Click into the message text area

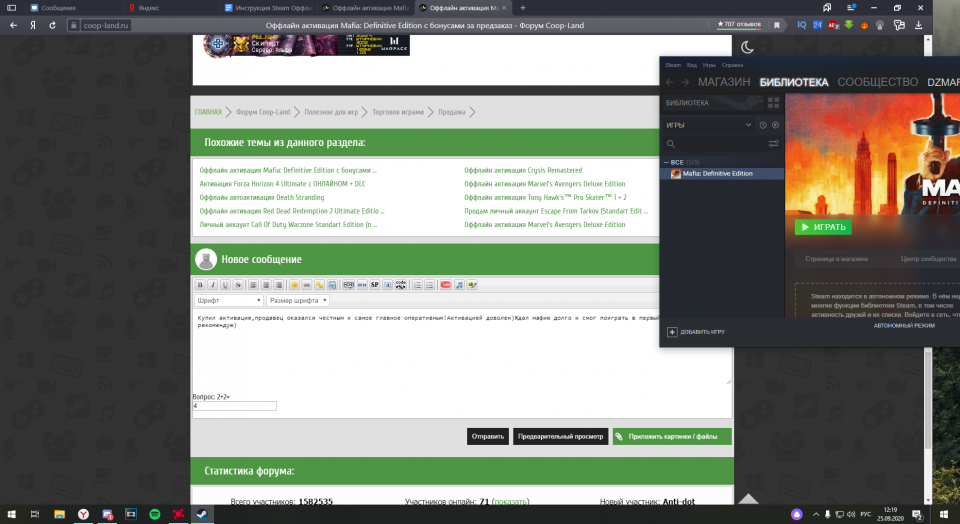coord(462,348)
